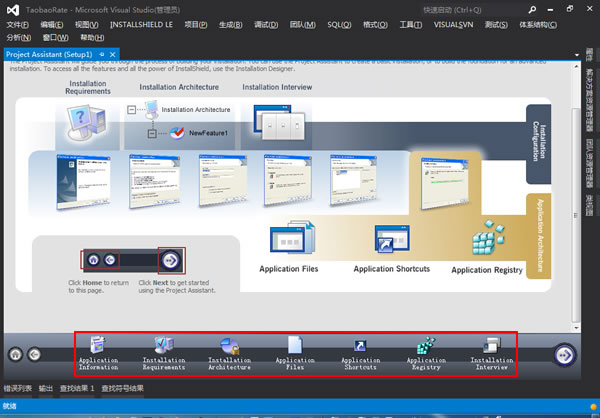The image size is (600, 418).
Task: Click the NewFeature1 checkmark icon
Action: click(177, 133)
